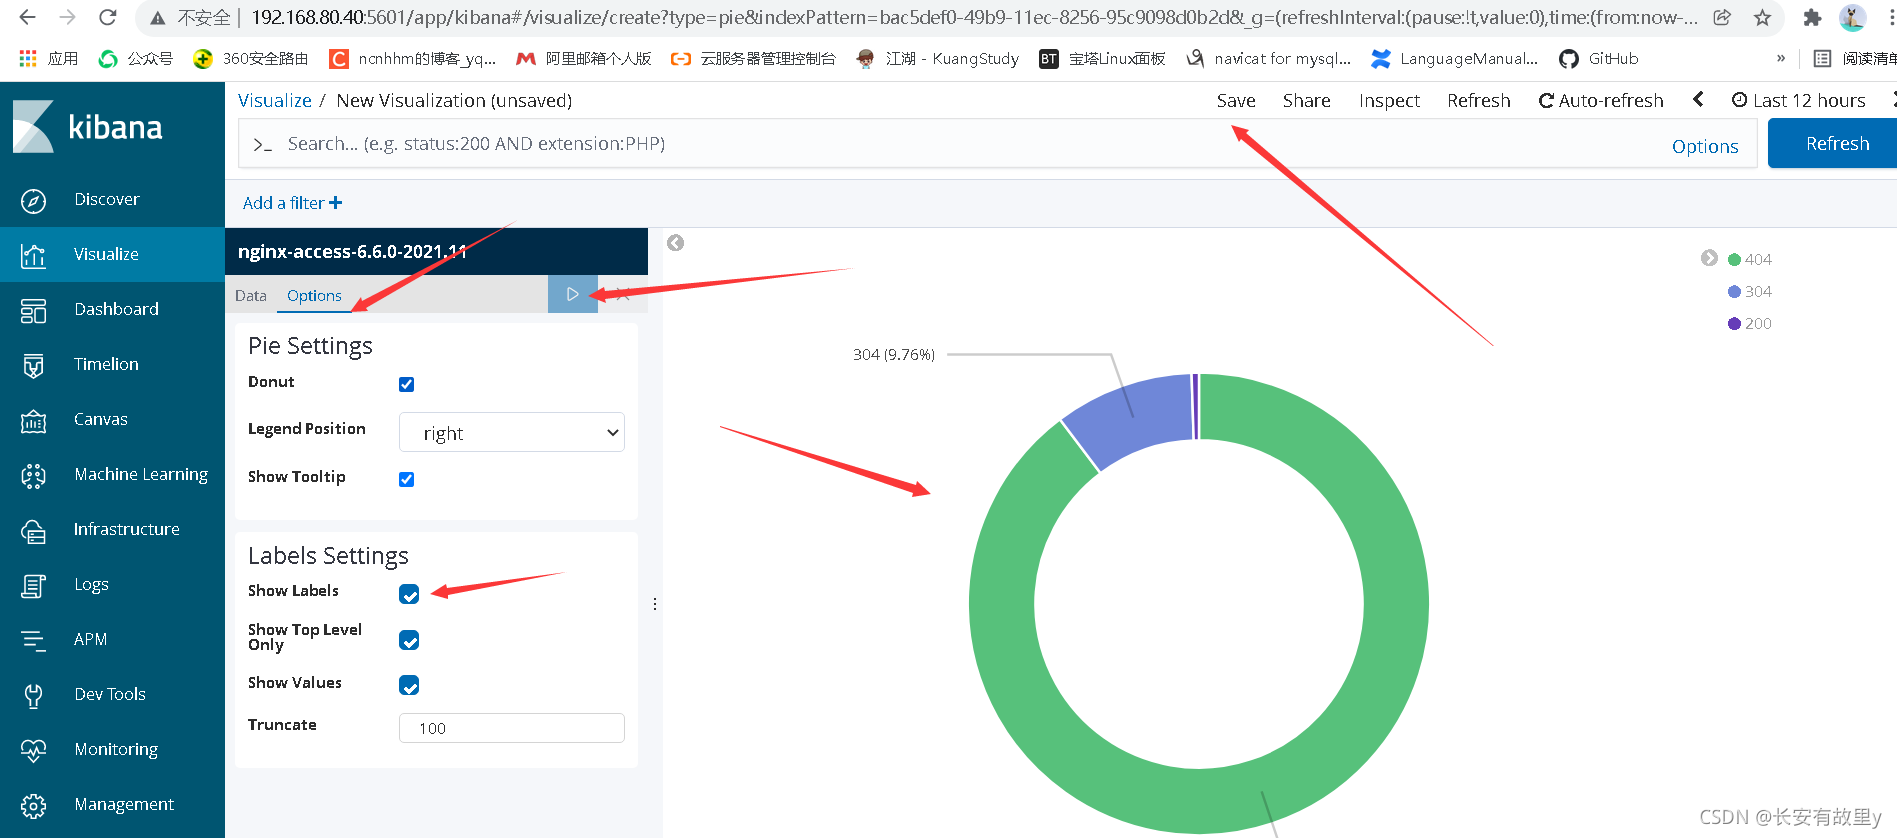The height and width of the screenshot is (838, 1897).
Task: Click the Kibana logo
Action: coord(88,127)
